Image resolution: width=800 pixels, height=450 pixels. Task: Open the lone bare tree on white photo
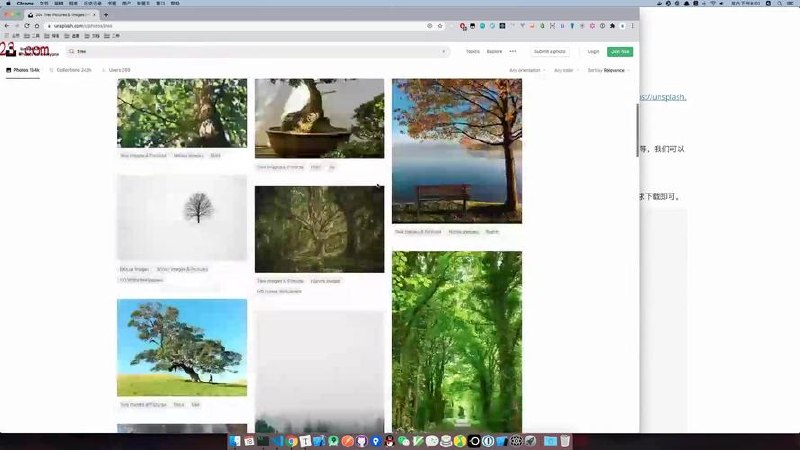click(x=182, y=218)
